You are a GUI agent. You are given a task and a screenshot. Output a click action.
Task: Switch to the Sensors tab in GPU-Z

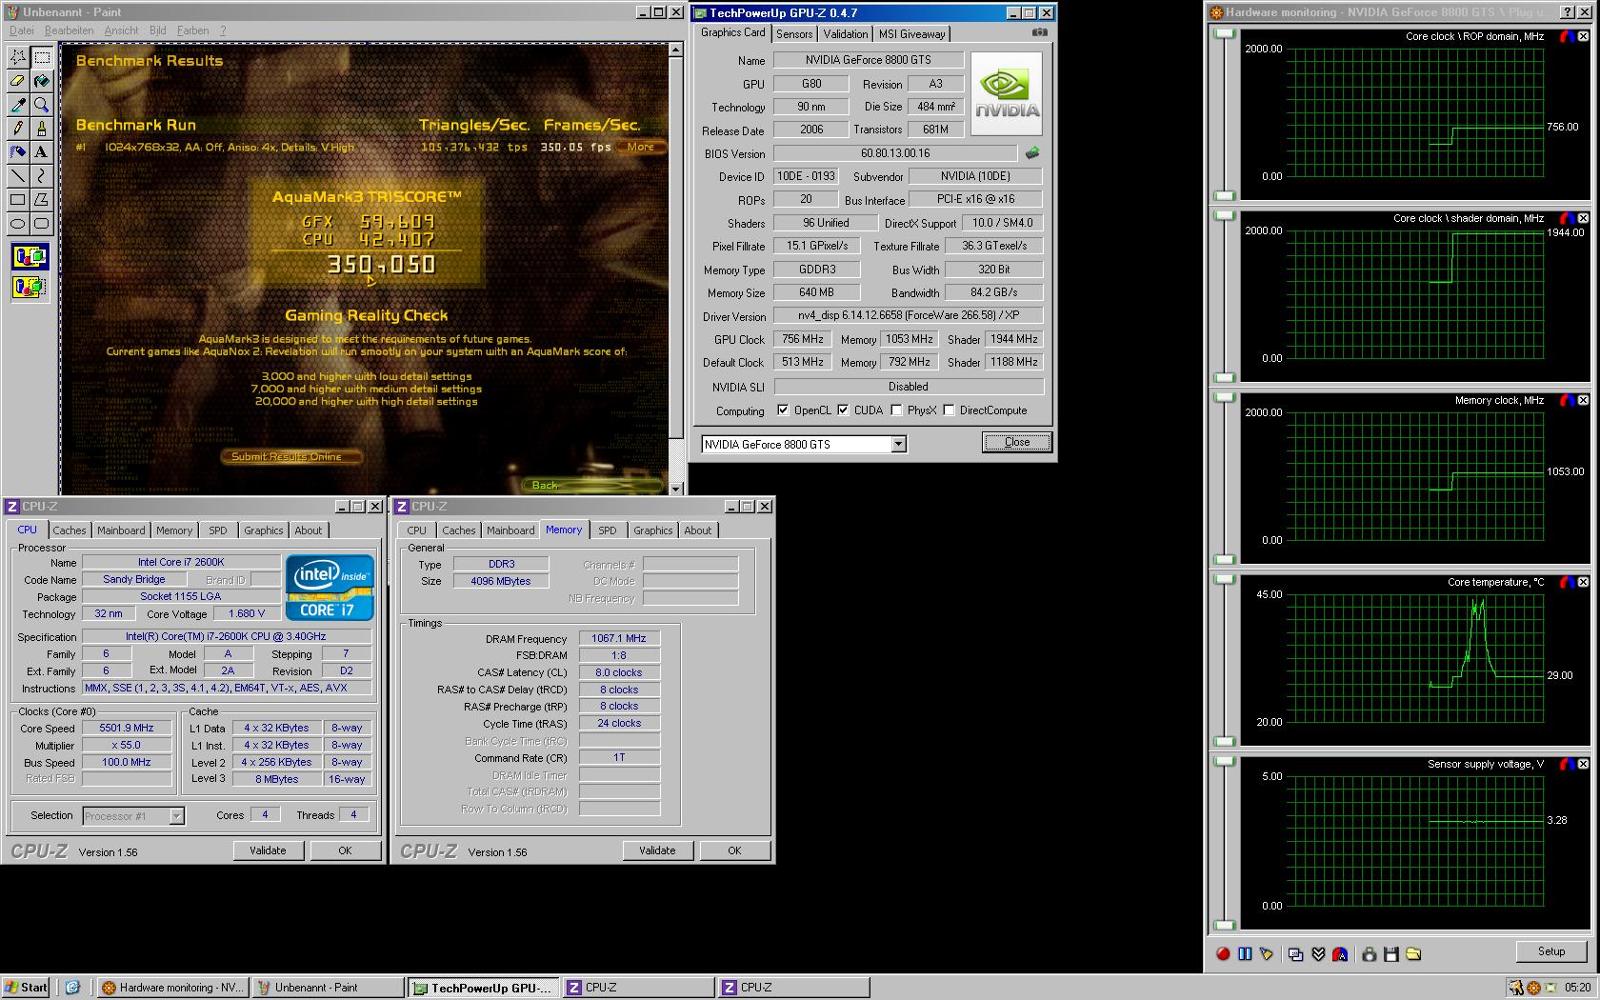click(794, 34)
